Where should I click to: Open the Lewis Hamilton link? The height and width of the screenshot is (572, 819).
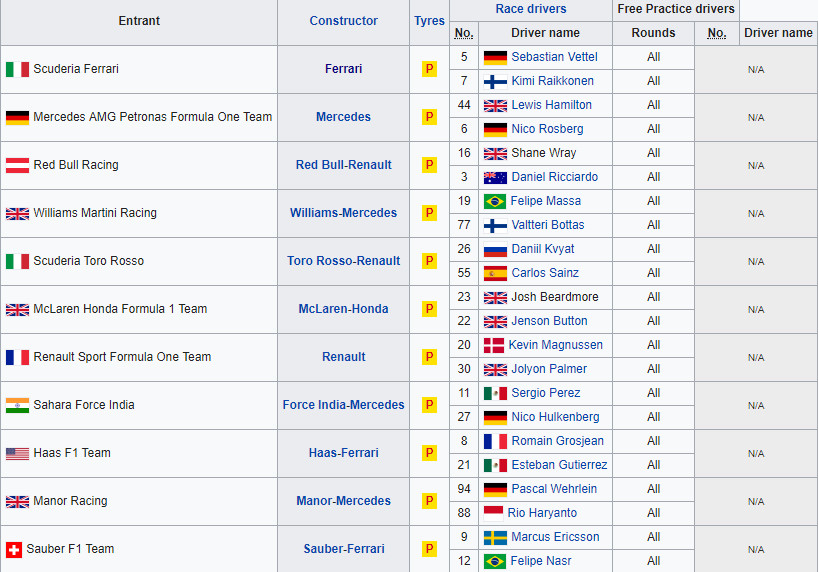552,105
